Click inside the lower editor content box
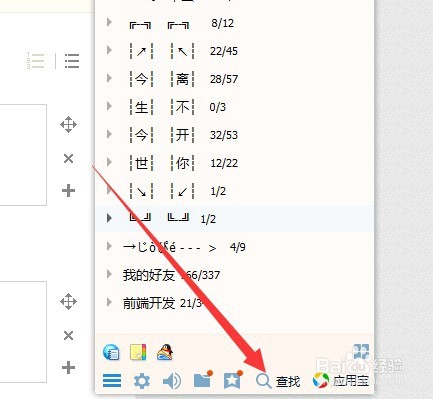This screenshot has width=433, height=399. click(23, 332)
